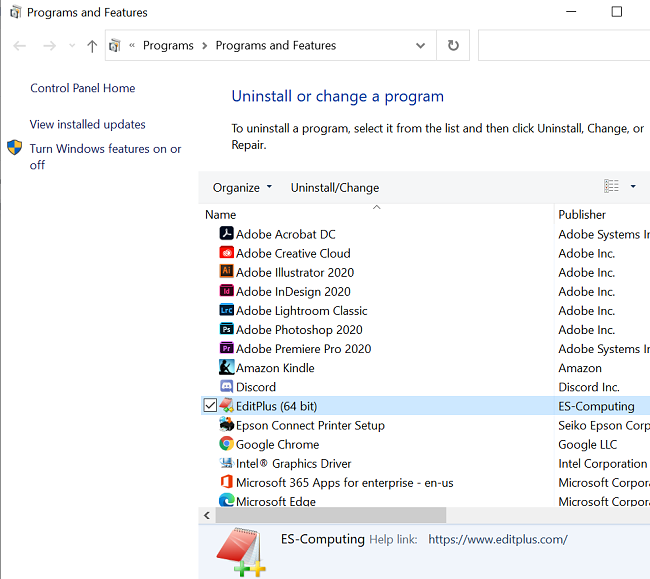Select the Google Chrome entry
The image size is (650, 579).
(277, 444)
